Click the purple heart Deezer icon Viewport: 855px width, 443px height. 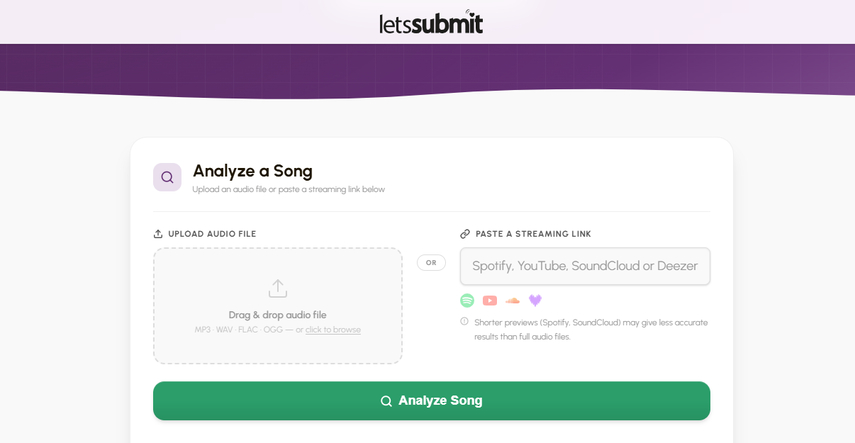(535, 301)
